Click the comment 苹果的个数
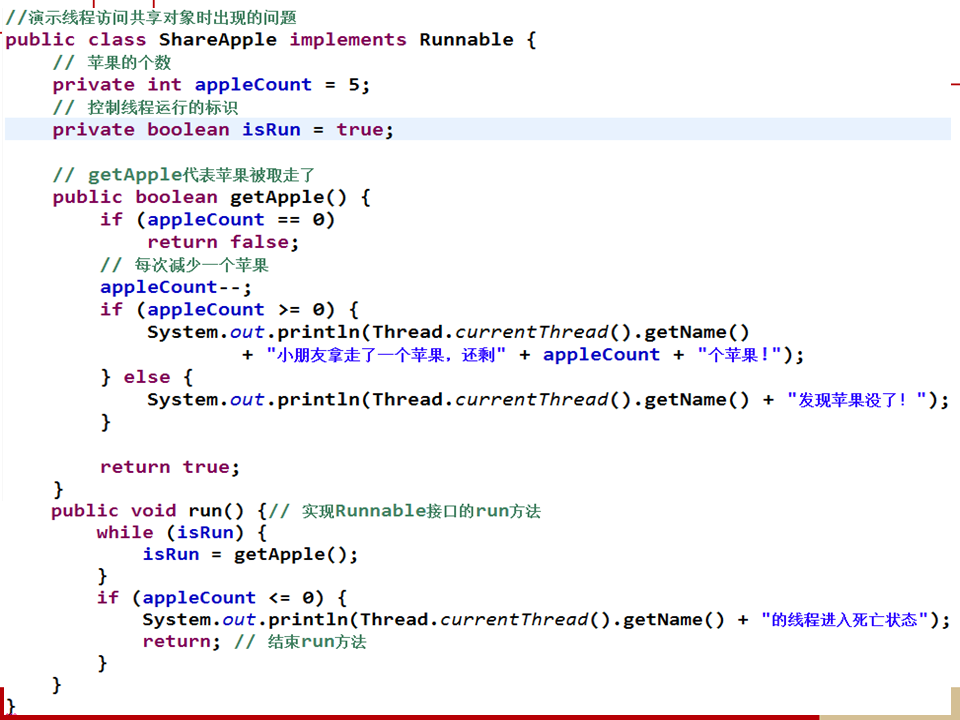The image size is (960, 720). (x=112, y=62)
